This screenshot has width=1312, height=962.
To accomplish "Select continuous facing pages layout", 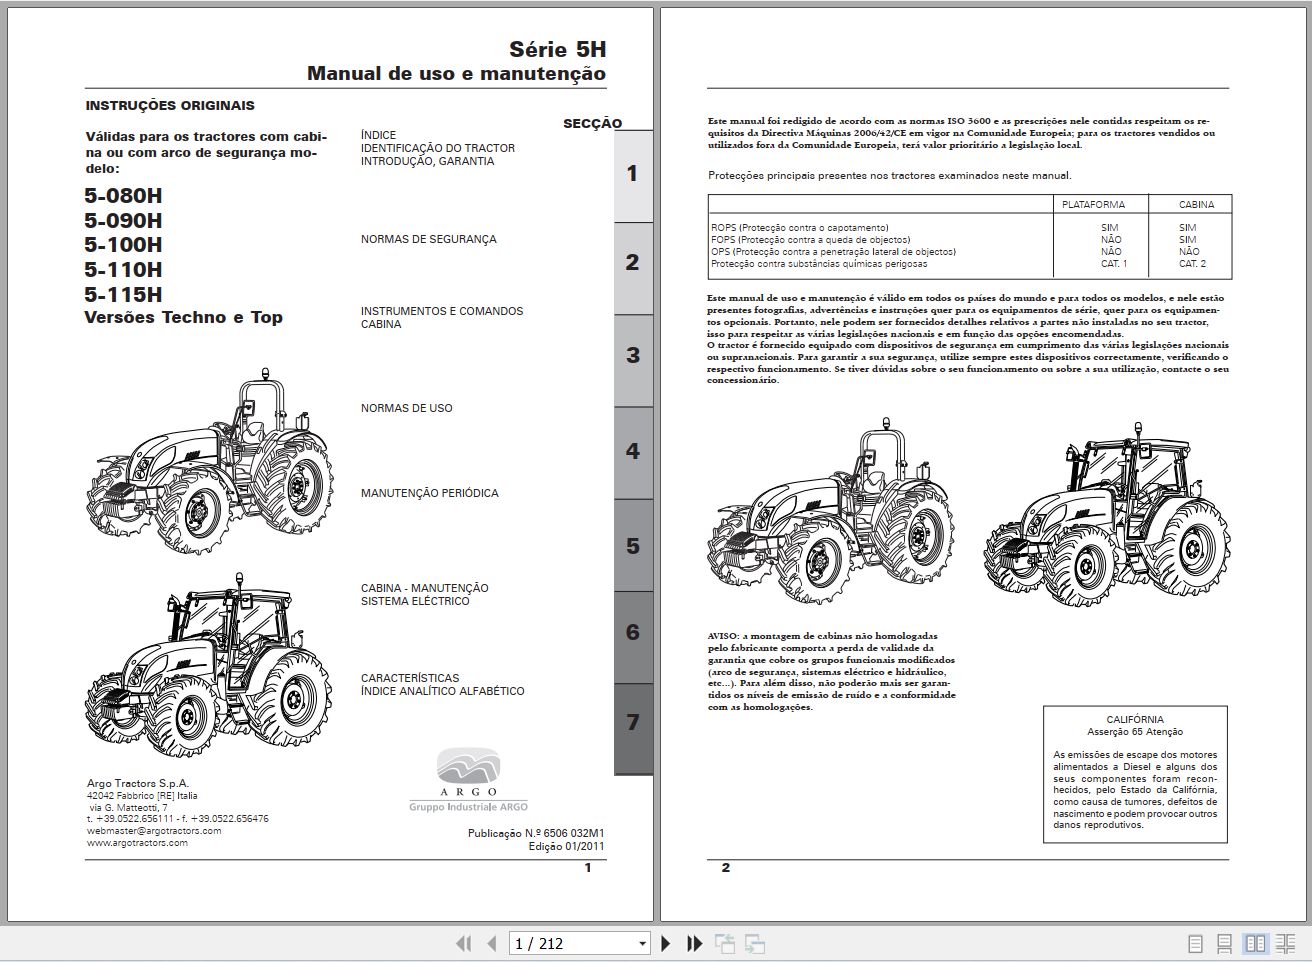I will pos(1285,943).
